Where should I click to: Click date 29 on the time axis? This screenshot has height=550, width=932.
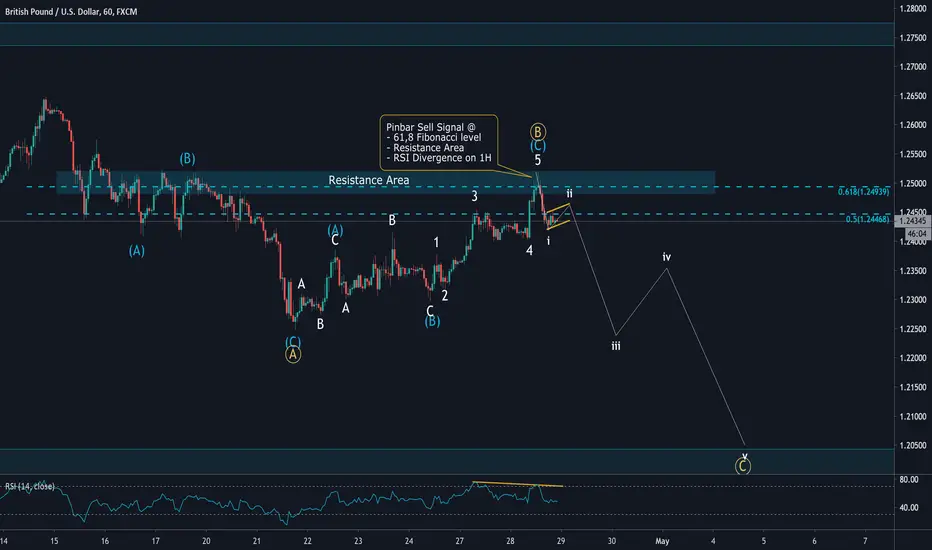[x=561, y=542]
